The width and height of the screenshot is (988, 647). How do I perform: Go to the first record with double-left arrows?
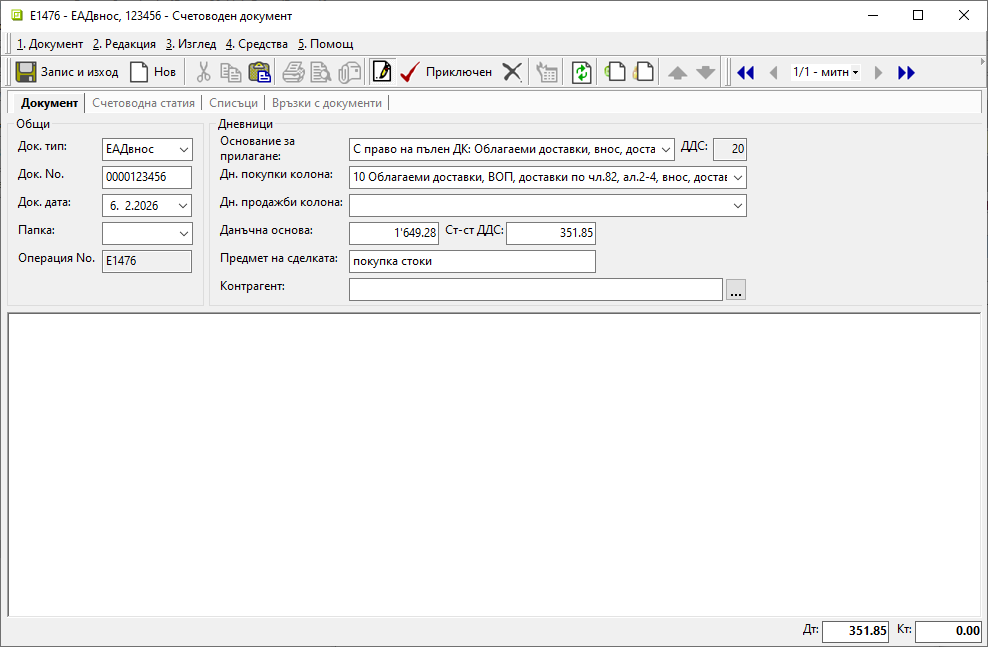[x=745, y=72]
